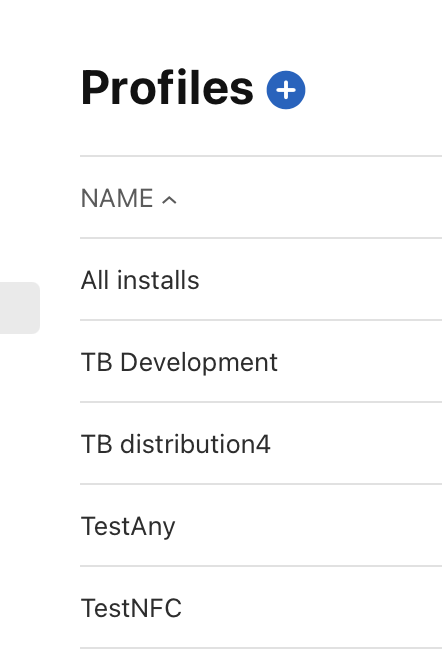The height and width of the screenshot is (668, 442).
Task: View details for TestNFC
Action: coord(261,608)
